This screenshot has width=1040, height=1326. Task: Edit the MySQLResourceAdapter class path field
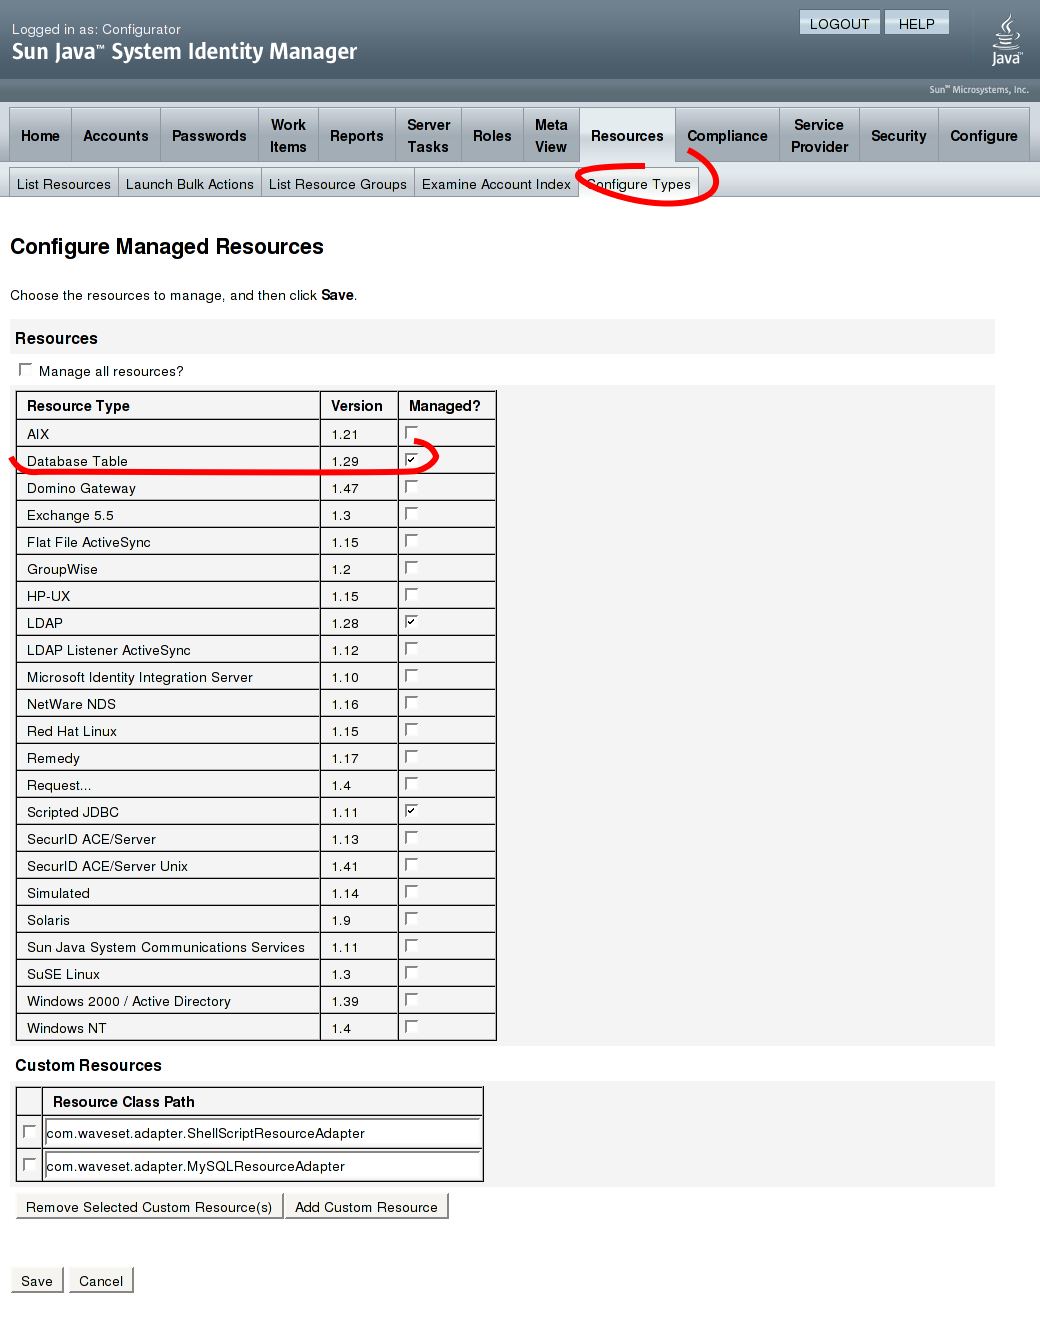[x=264, y=1166]
